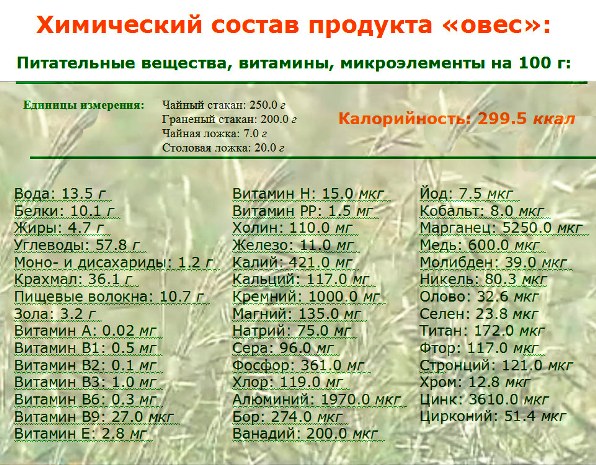Open 'Железо: 11.0 мг' link
596x465 pixels.
coord(293,245)
